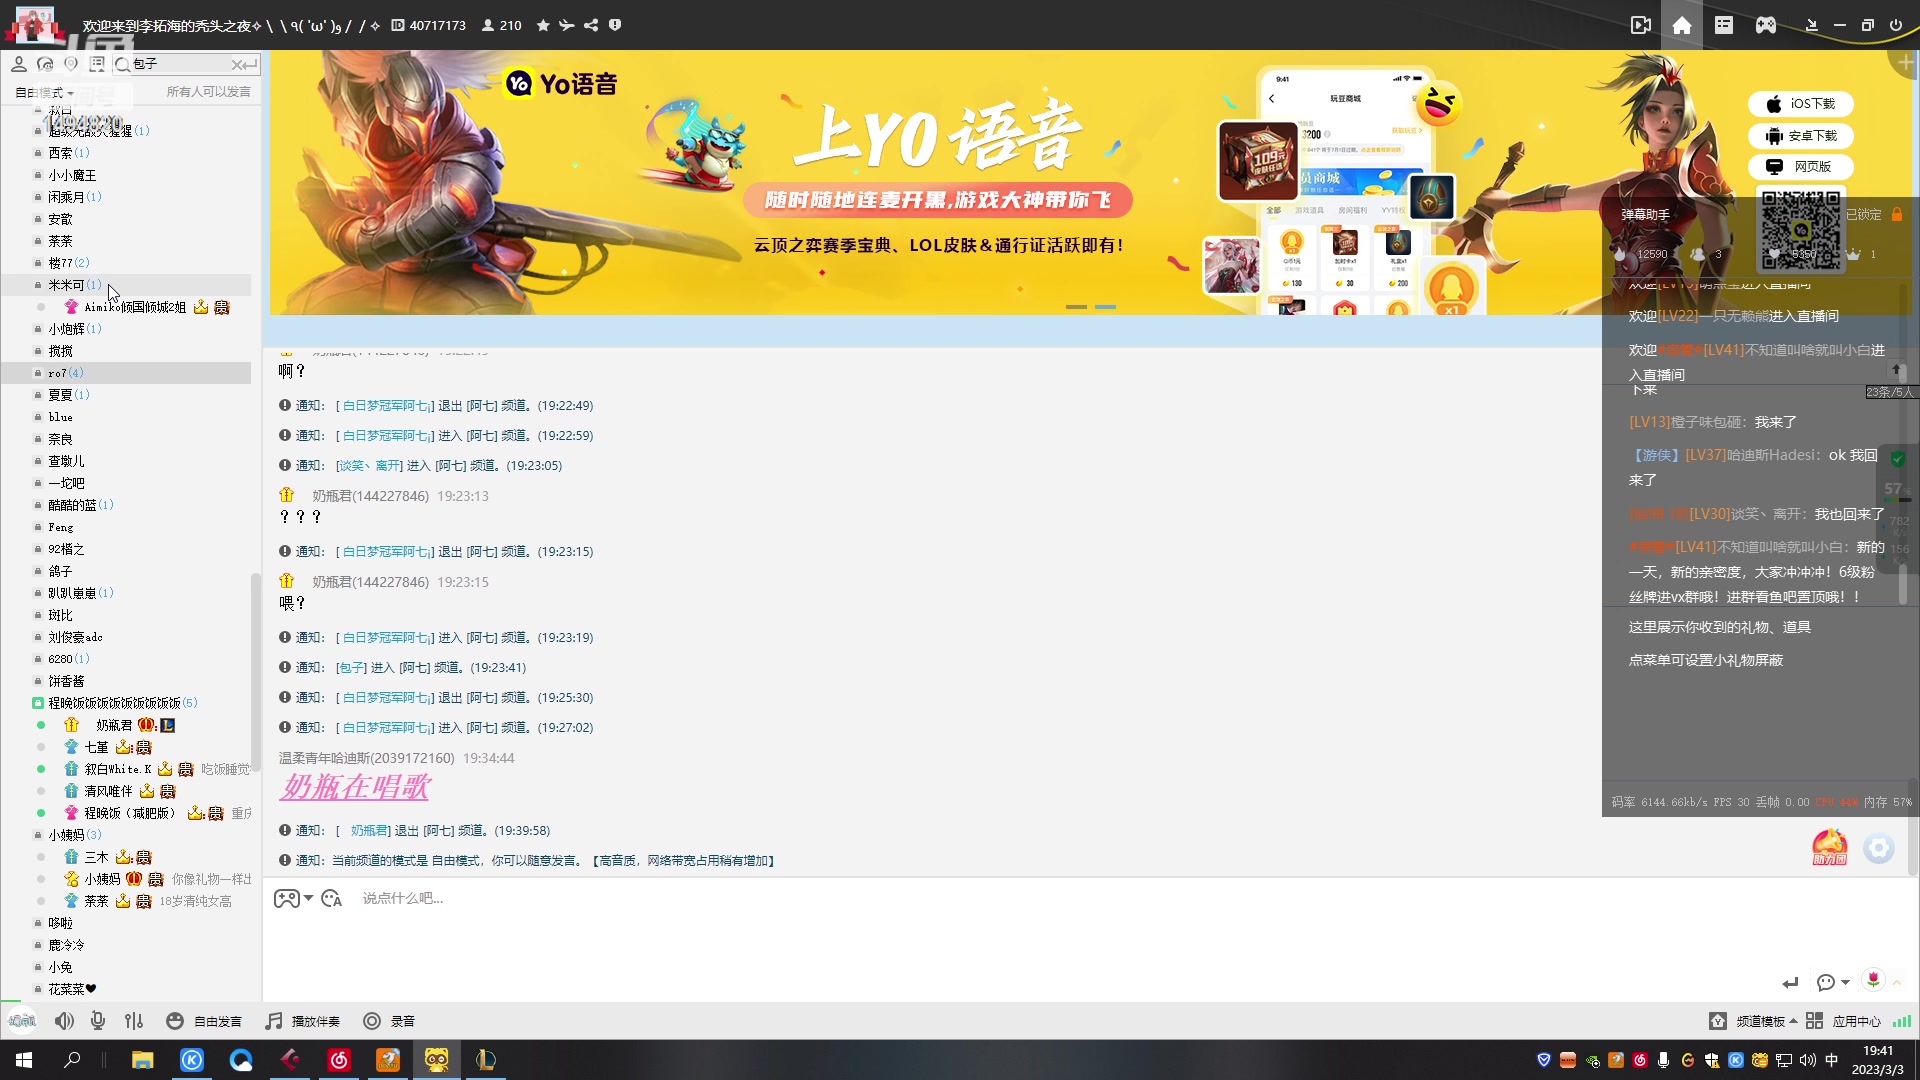
Task: Click the 奶瓶在唱歌 link in chat
Action: [x=356, y=787]
